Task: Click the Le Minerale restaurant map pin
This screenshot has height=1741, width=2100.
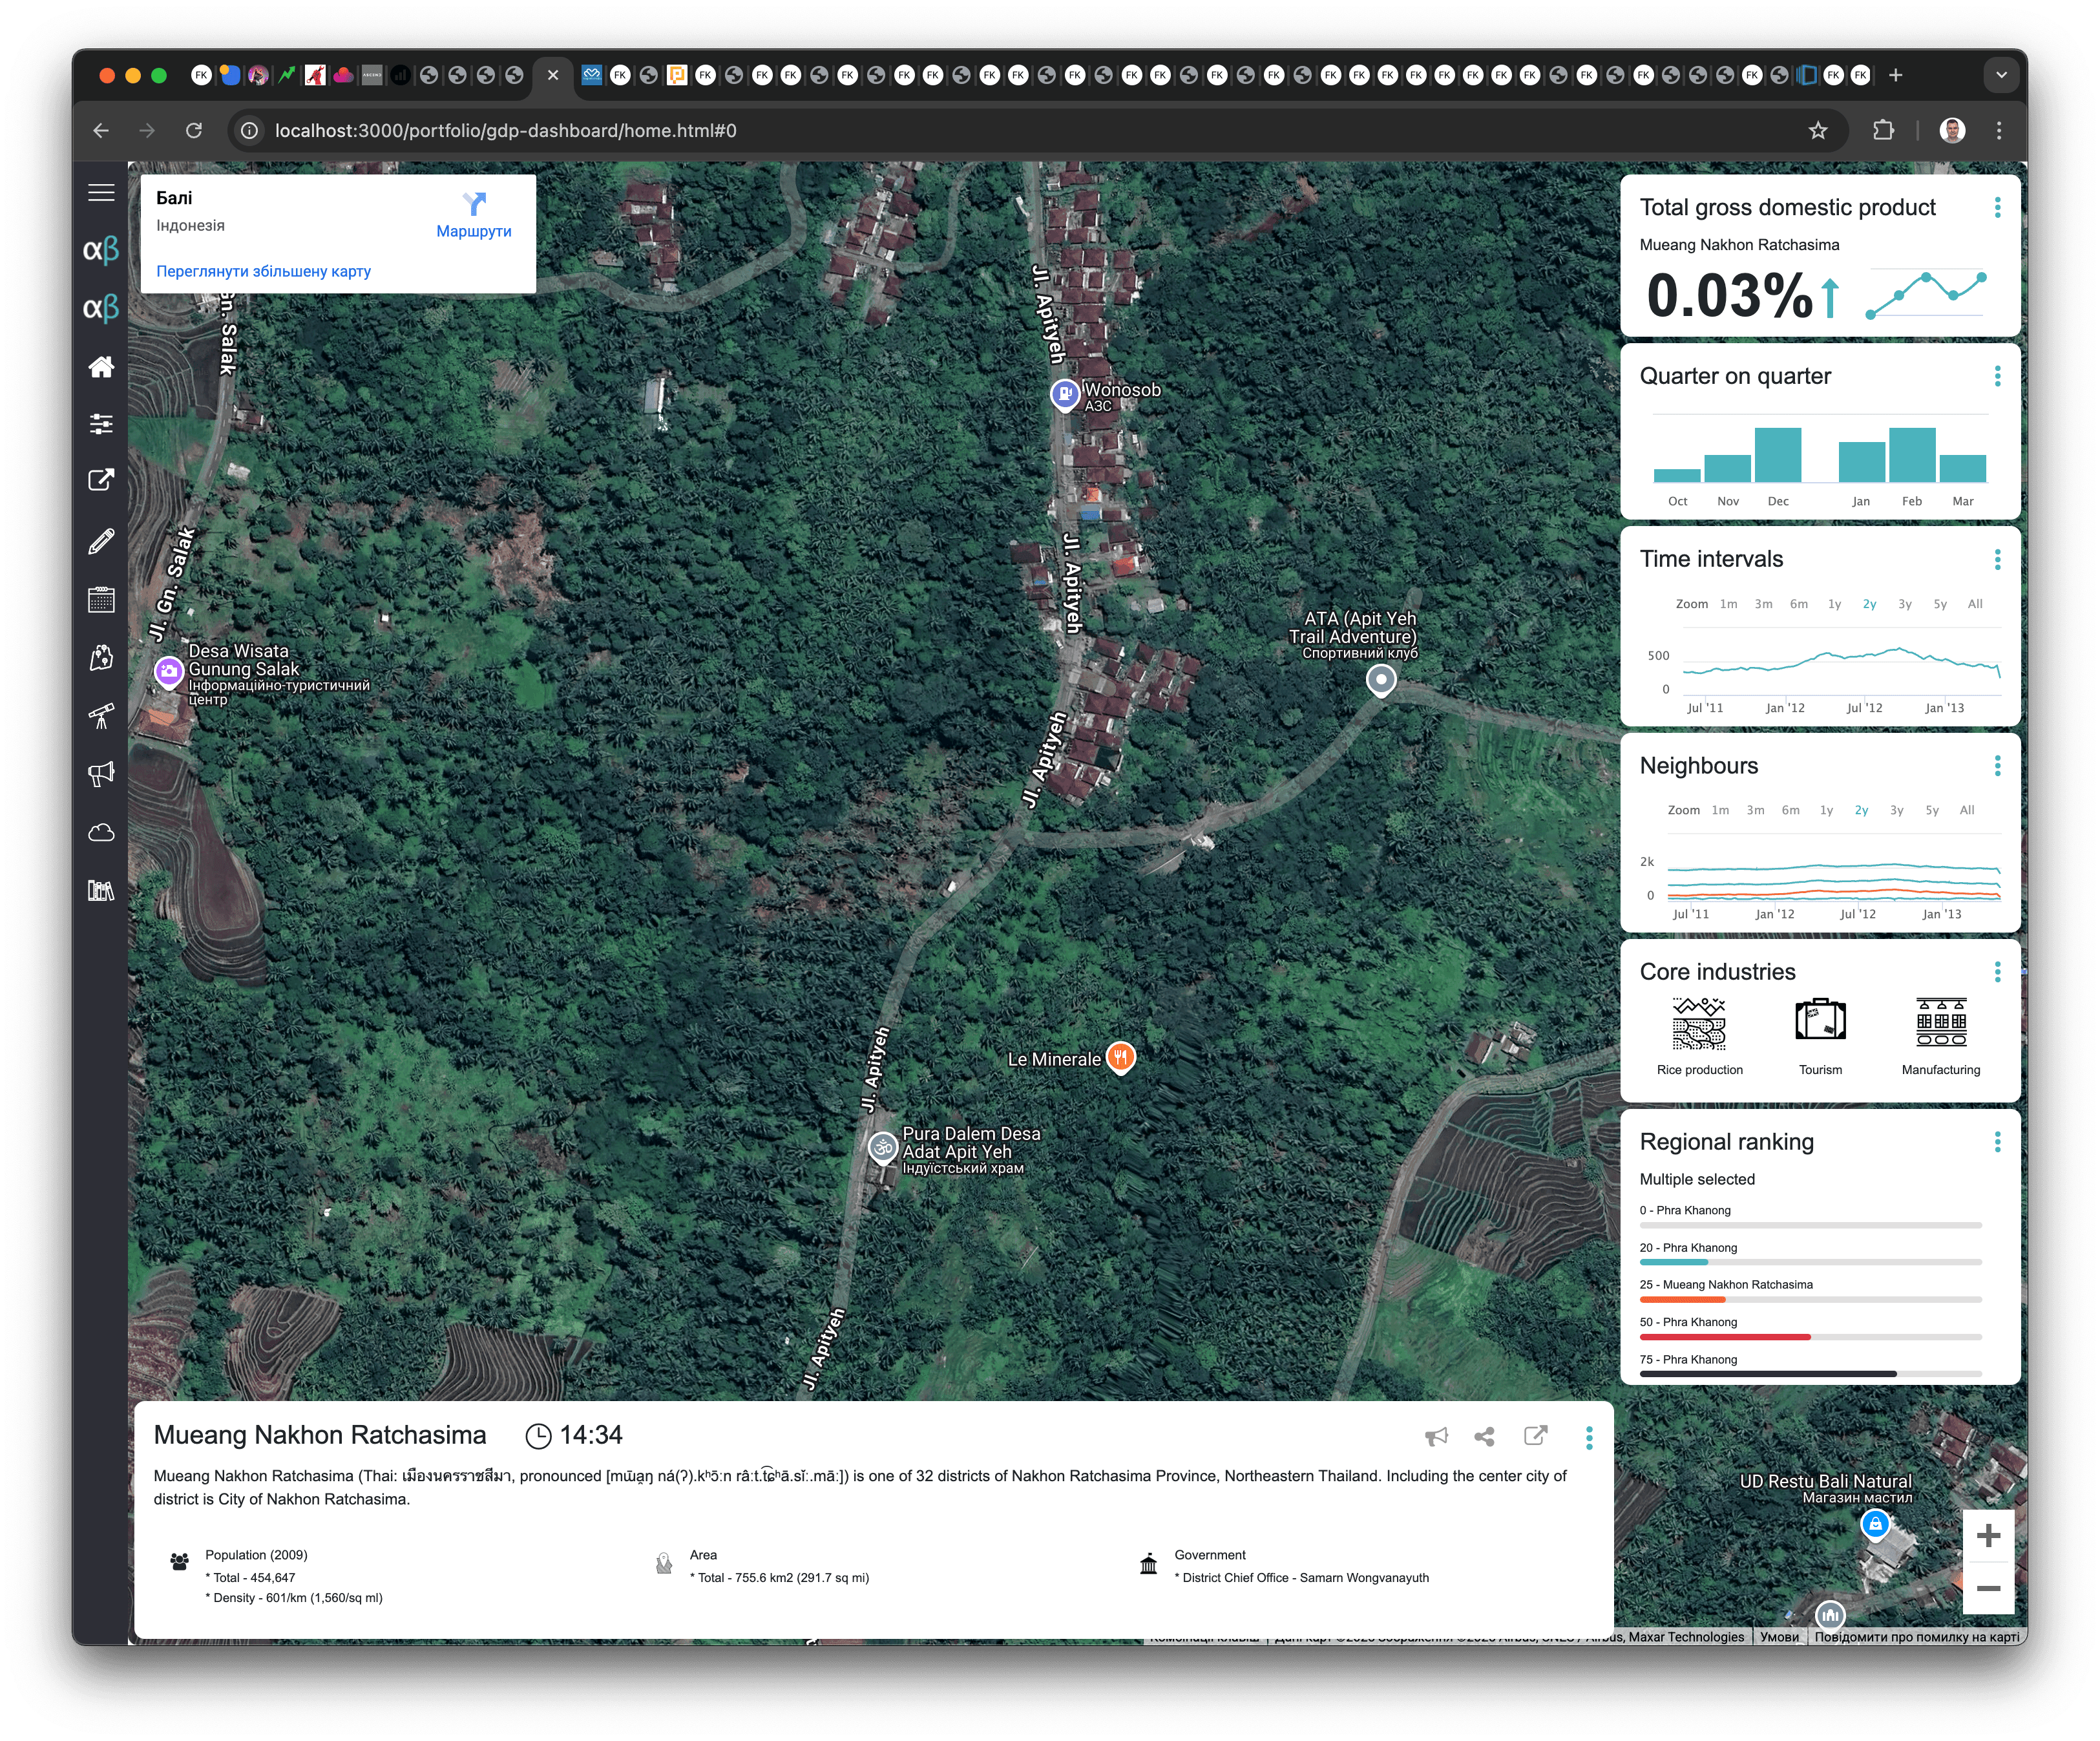Action: click(x=1121, y=1057)
